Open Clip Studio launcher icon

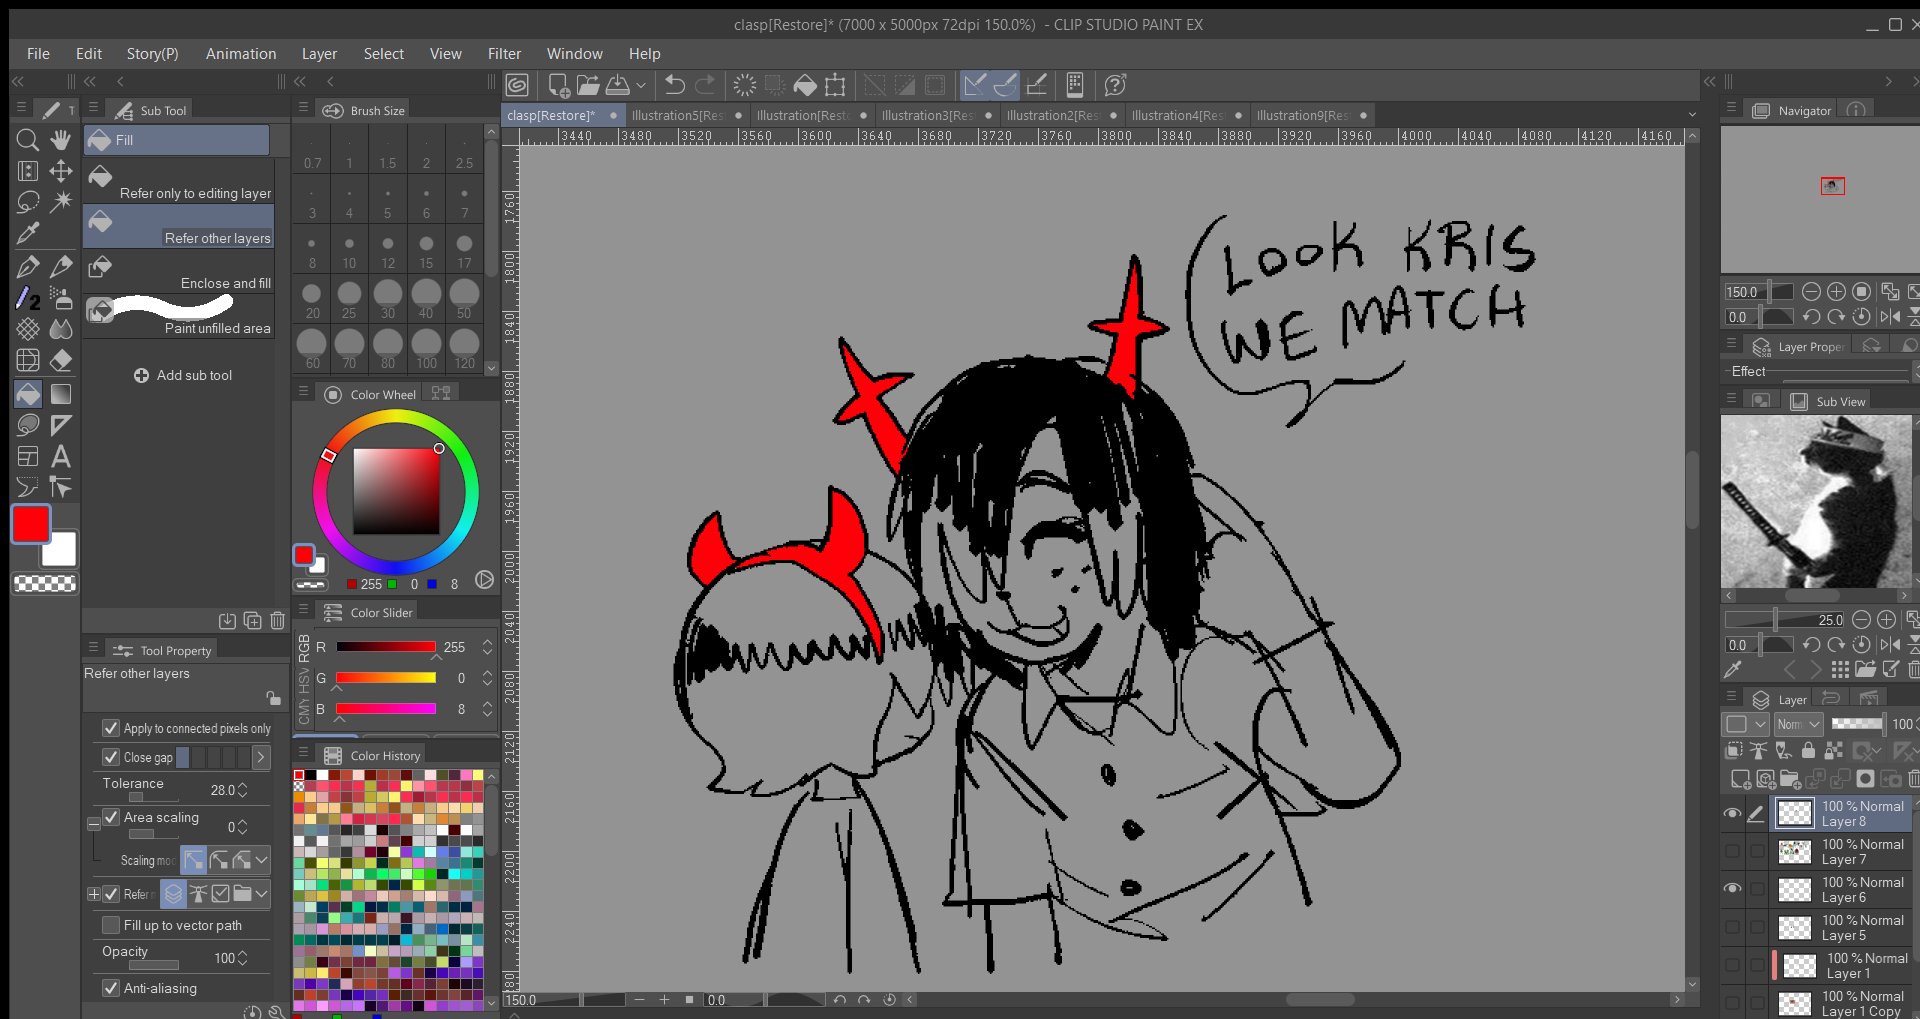tap(517, 85)
